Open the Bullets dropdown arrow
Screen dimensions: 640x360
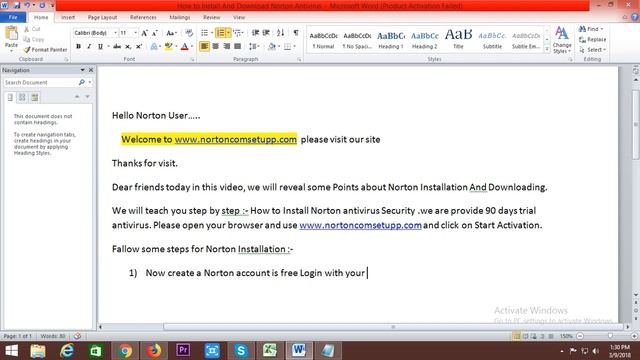click(212, 33)
